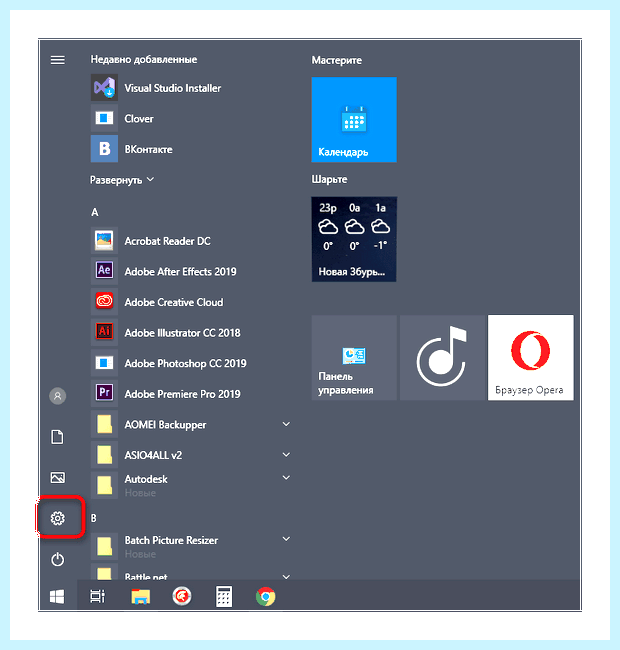Expand the Battle.net folder chevron
The image size is (620, 650).
[x=286, y=576]
